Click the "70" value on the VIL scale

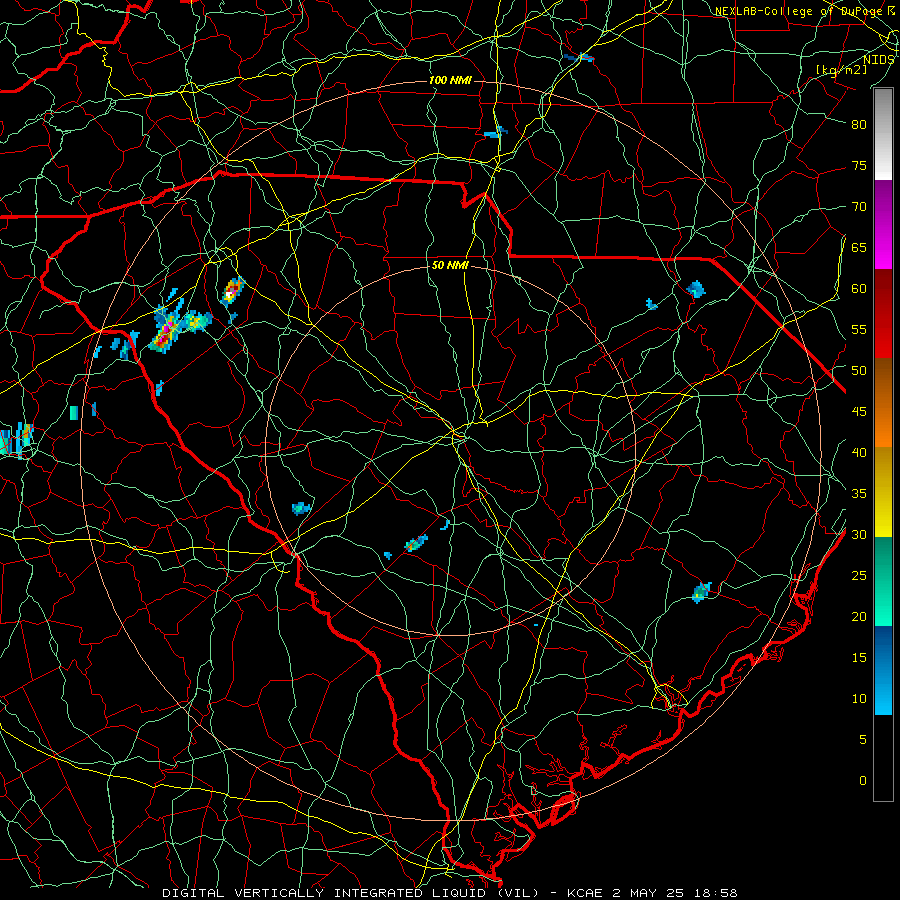(x=859, y=207)
